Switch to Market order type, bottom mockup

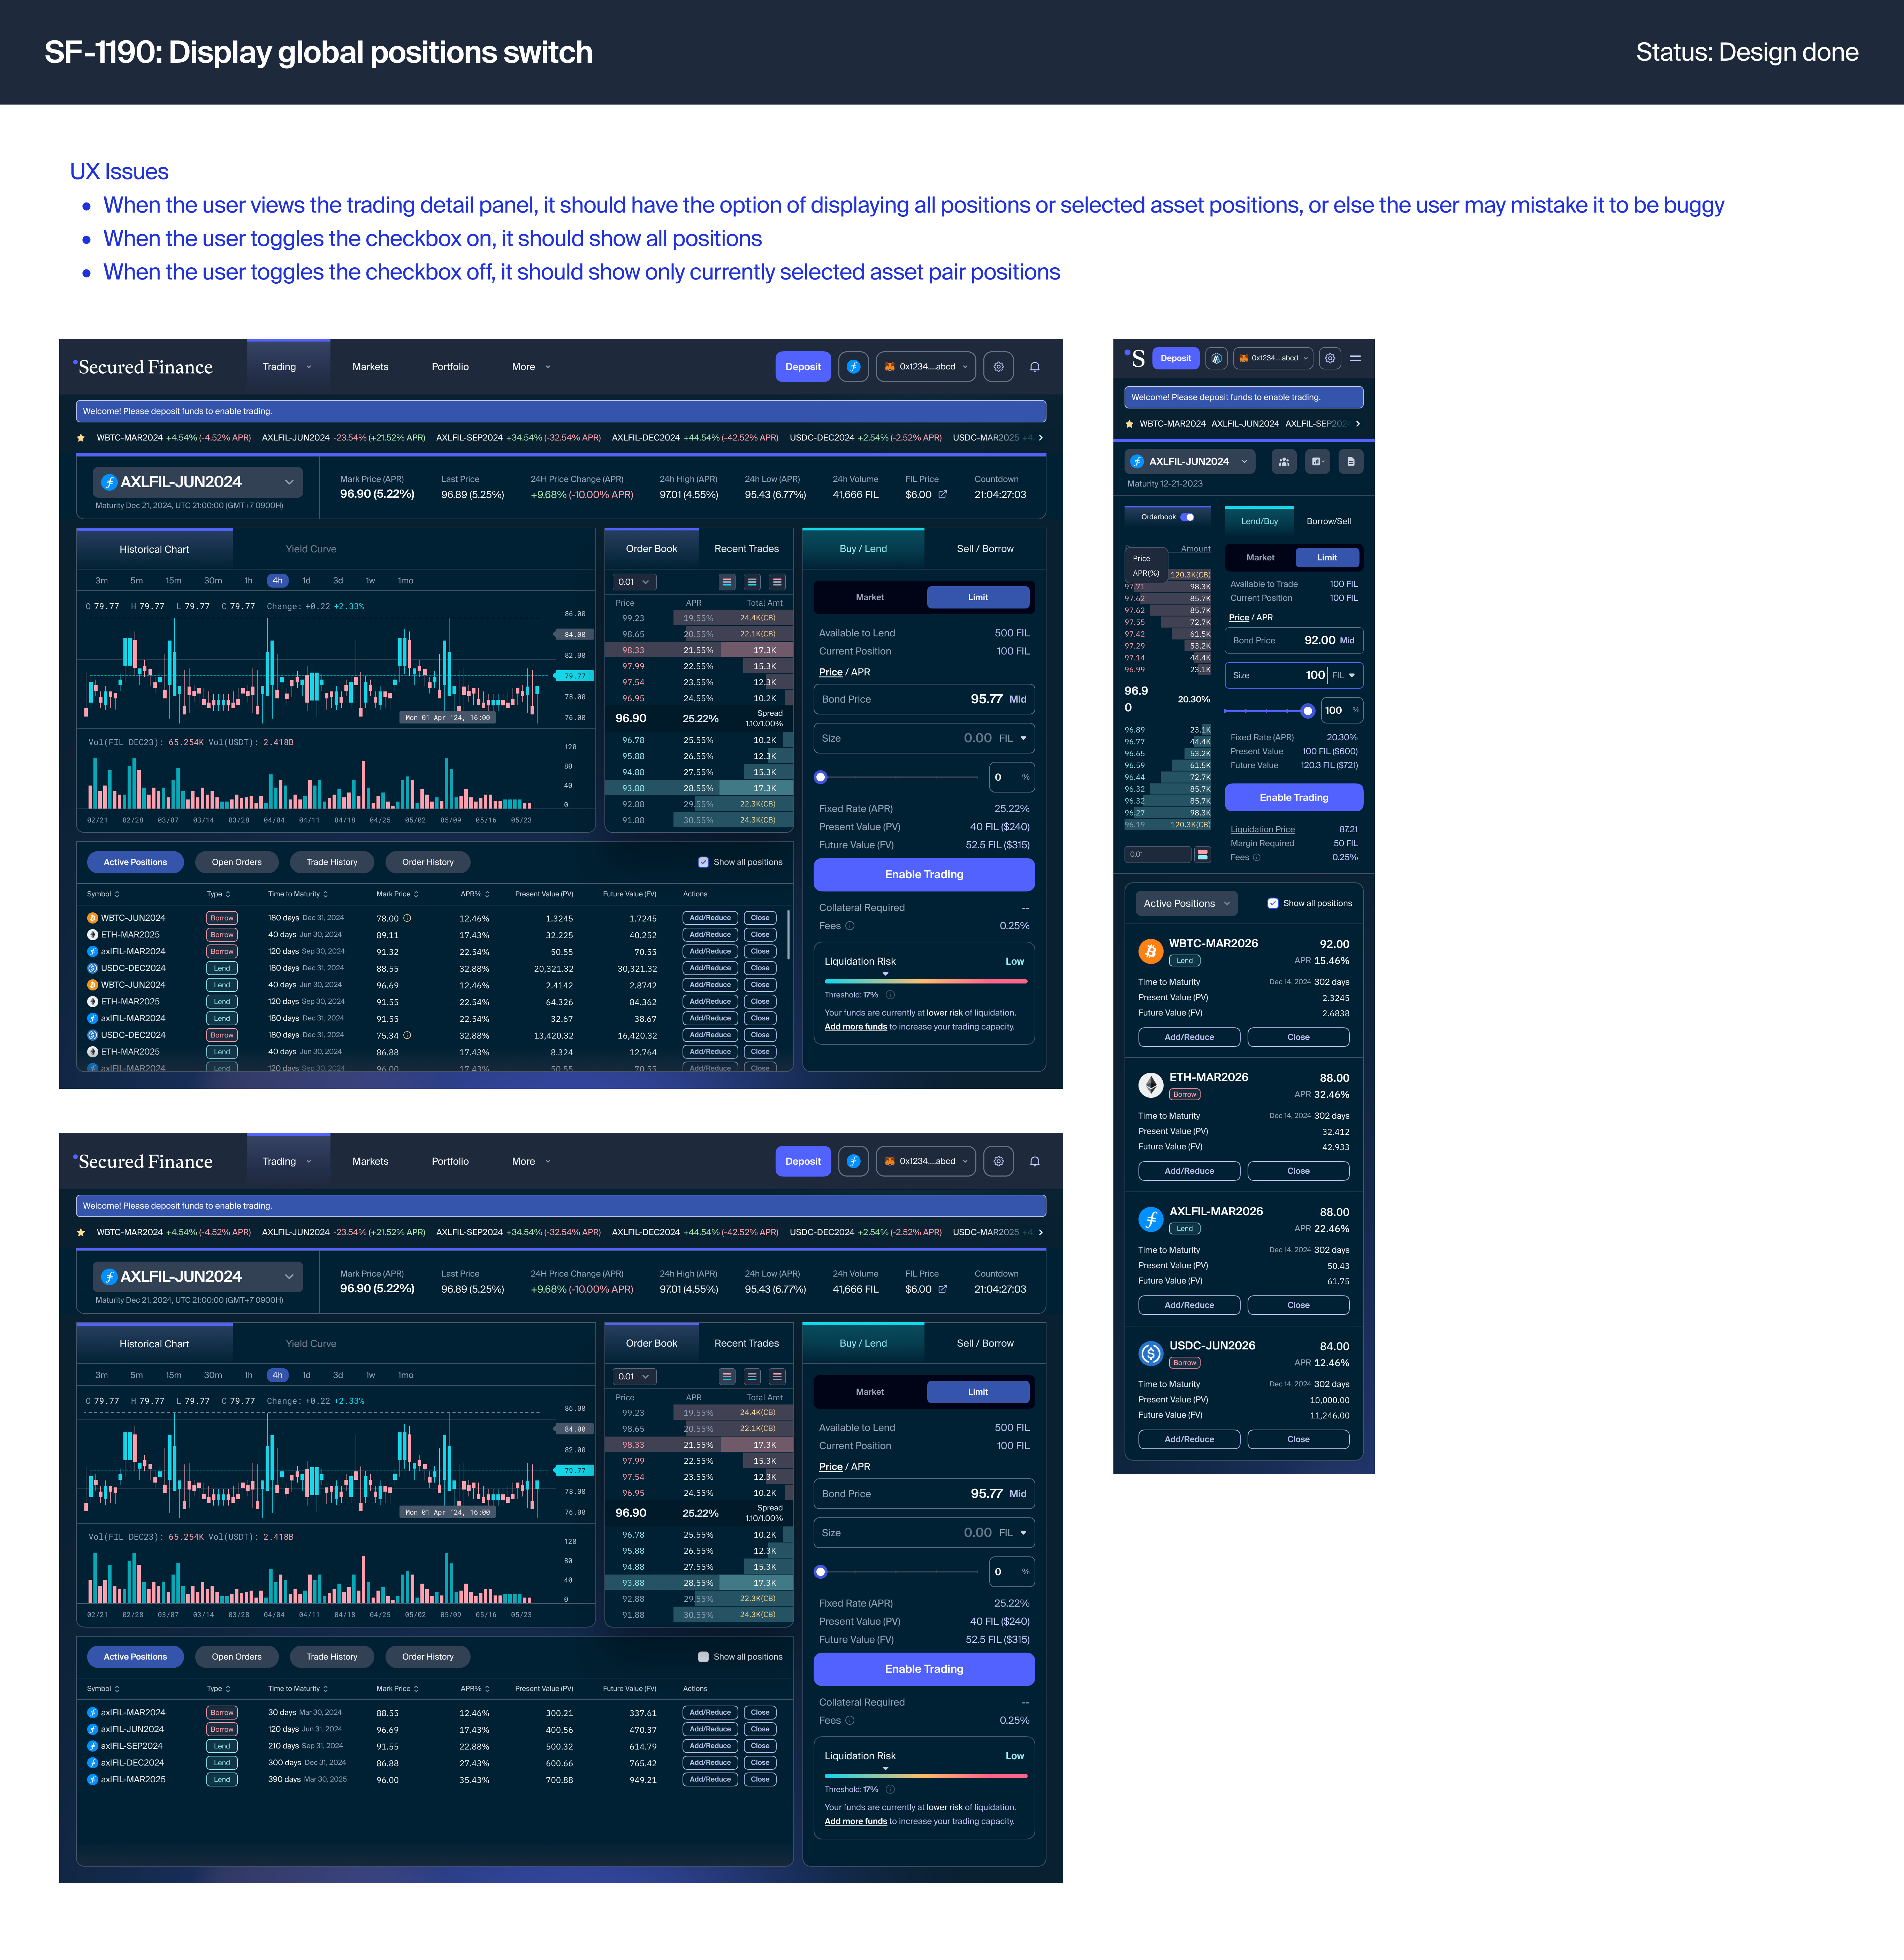870,1392
